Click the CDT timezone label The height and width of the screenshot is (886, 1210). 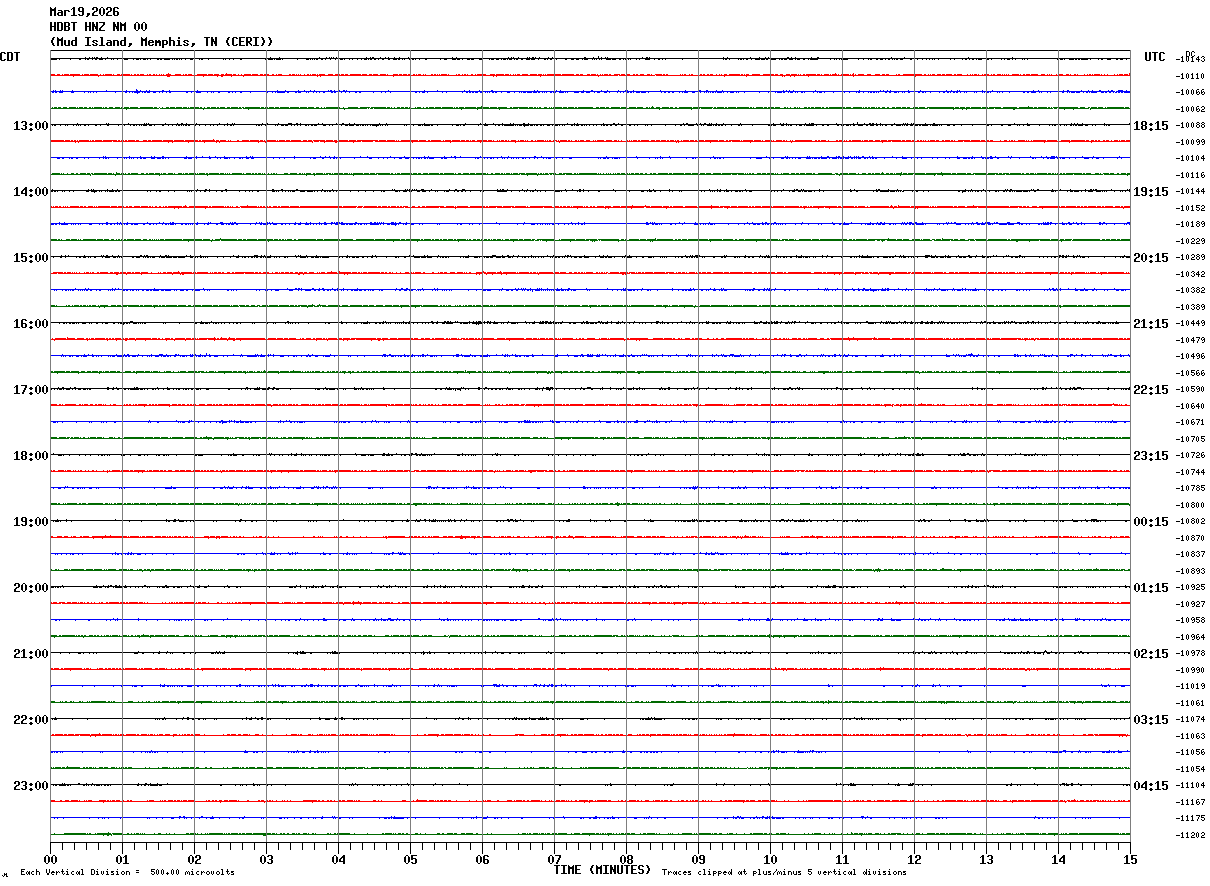(10, 57)
